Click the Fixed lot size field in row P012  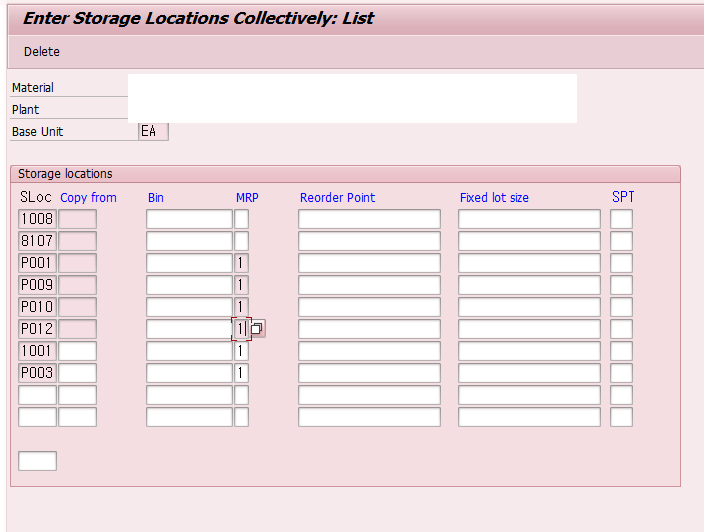(529, 329)
